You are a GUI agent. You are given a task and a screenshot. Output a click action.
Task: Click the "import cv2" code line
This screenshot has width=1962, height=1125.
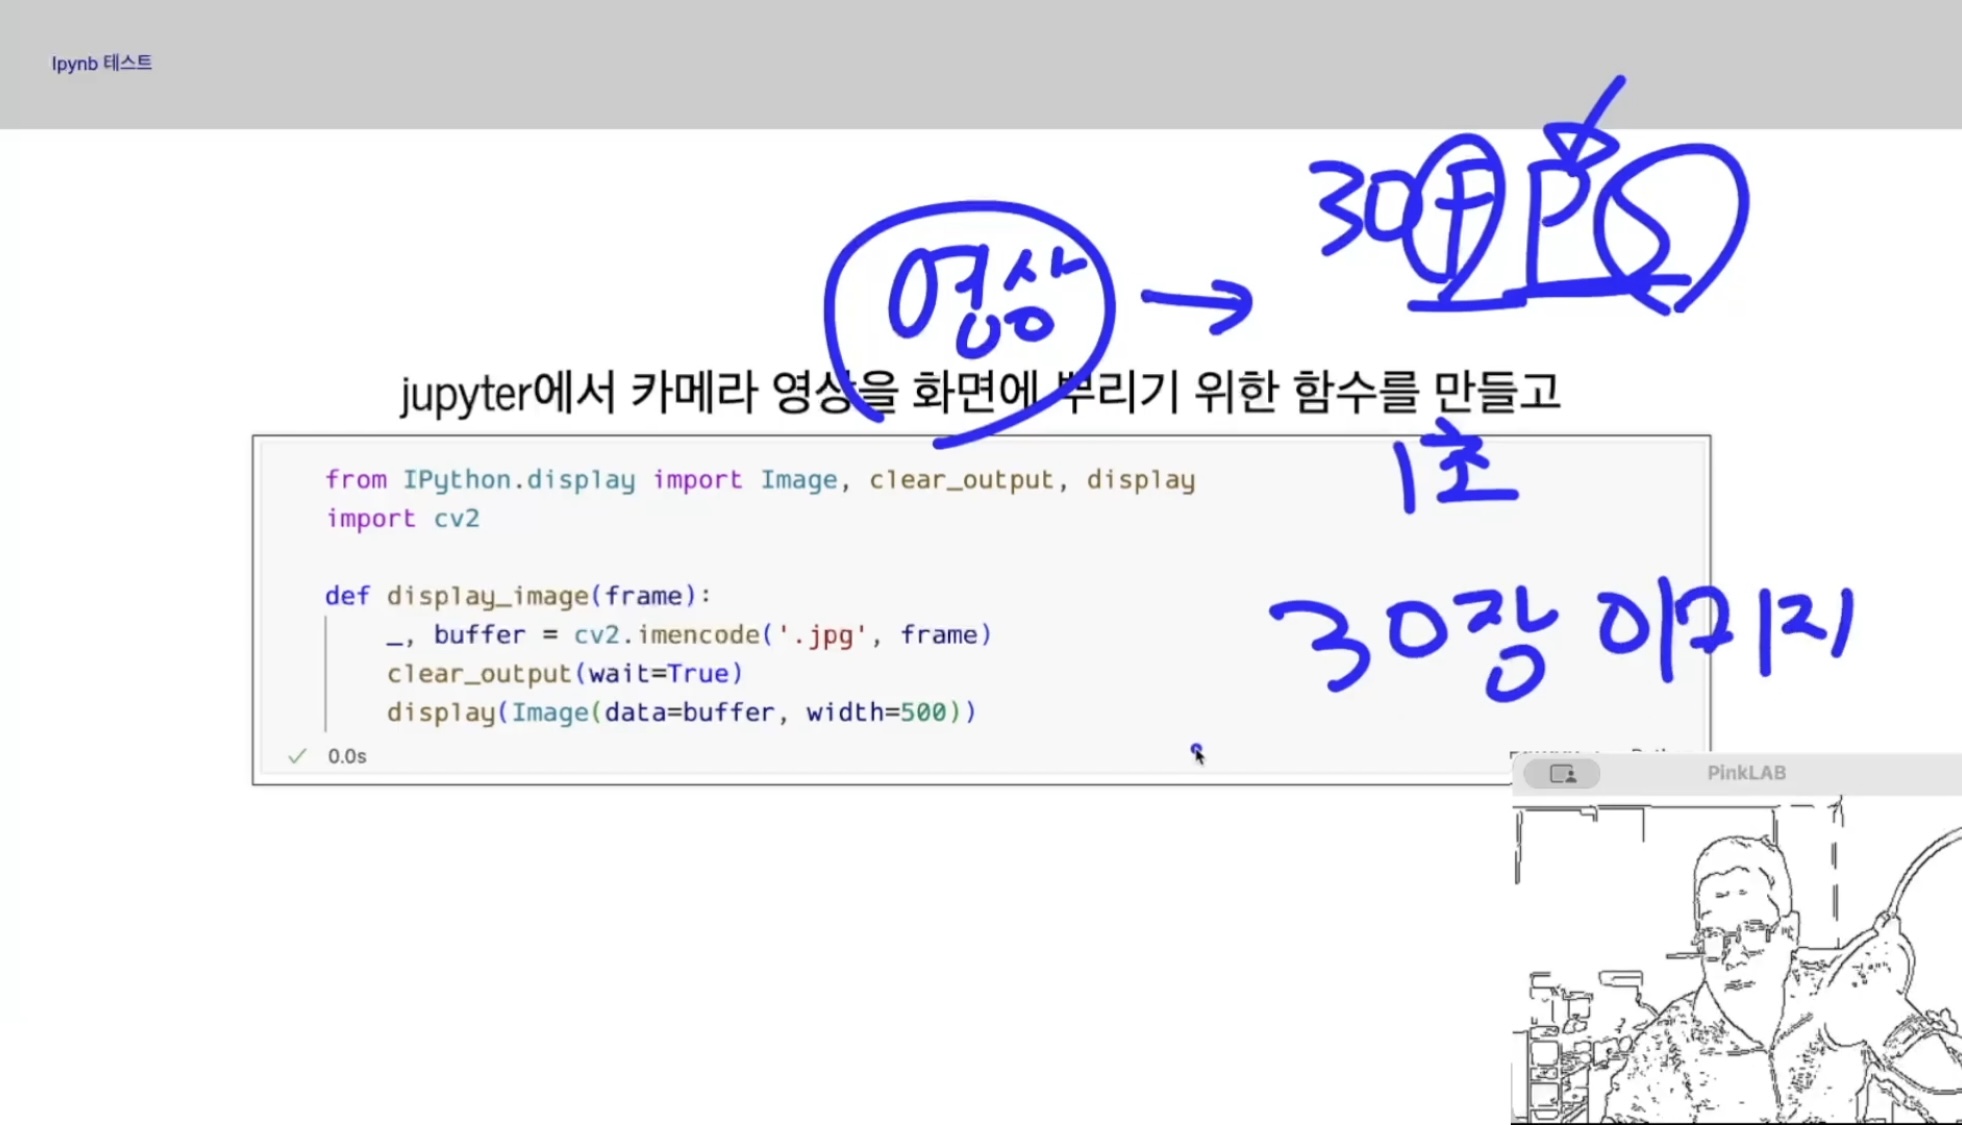[402, 518]
